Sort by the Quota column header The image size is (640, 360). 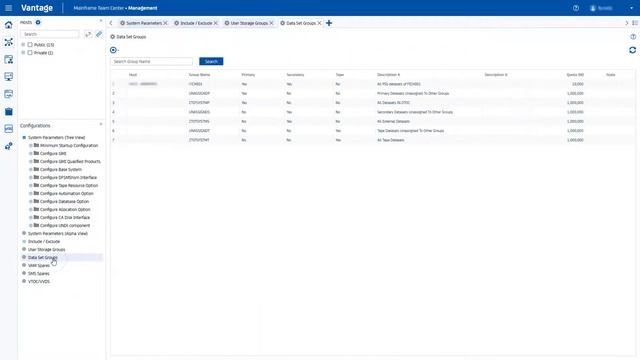tap(575, 75)
